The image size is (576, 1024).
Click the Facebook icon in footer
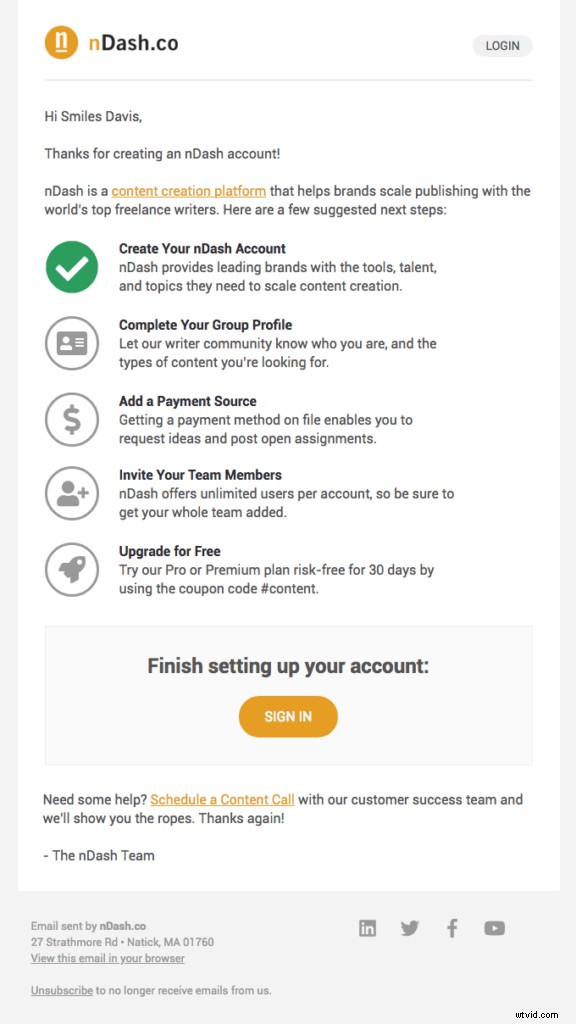coord(452,928)
